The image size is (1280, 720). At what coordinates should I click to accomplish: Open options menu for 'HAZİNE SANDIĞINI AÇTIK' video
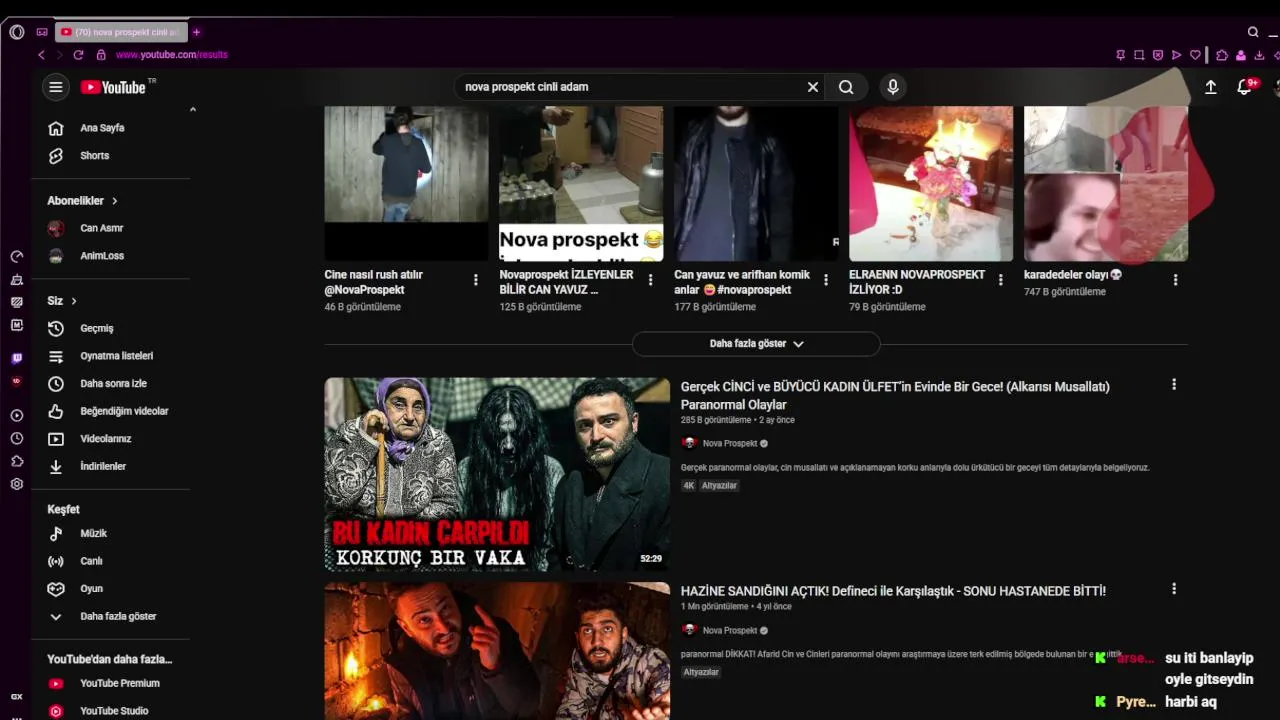1174,589
